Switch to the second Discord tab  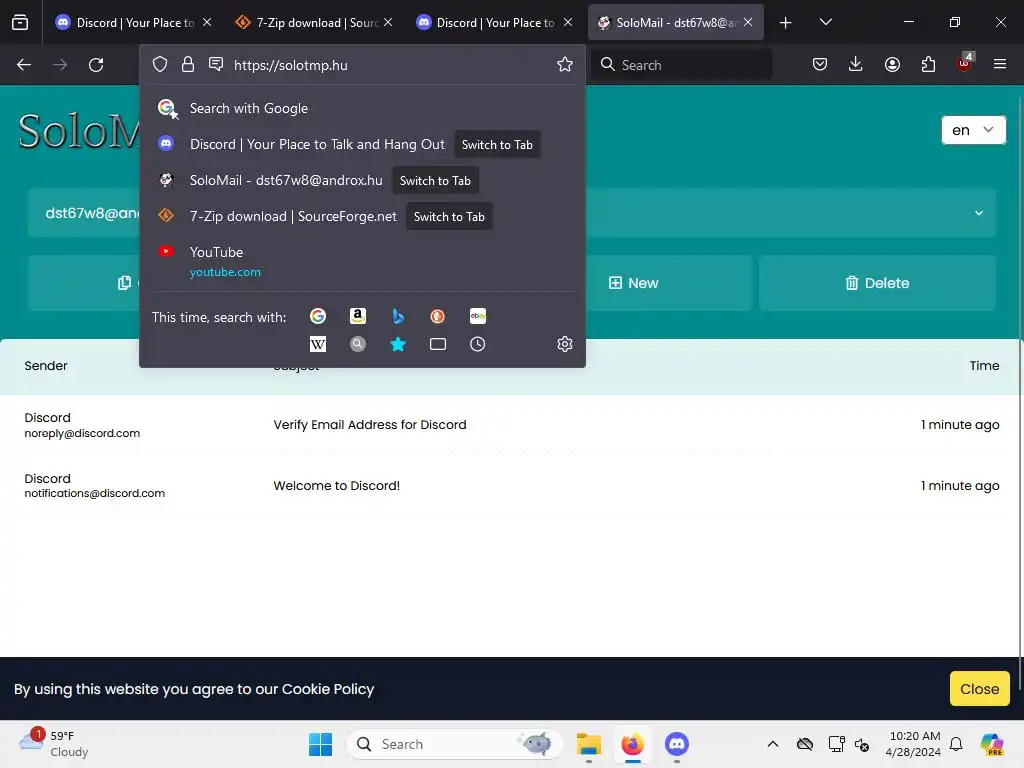(x=495, y=22)
